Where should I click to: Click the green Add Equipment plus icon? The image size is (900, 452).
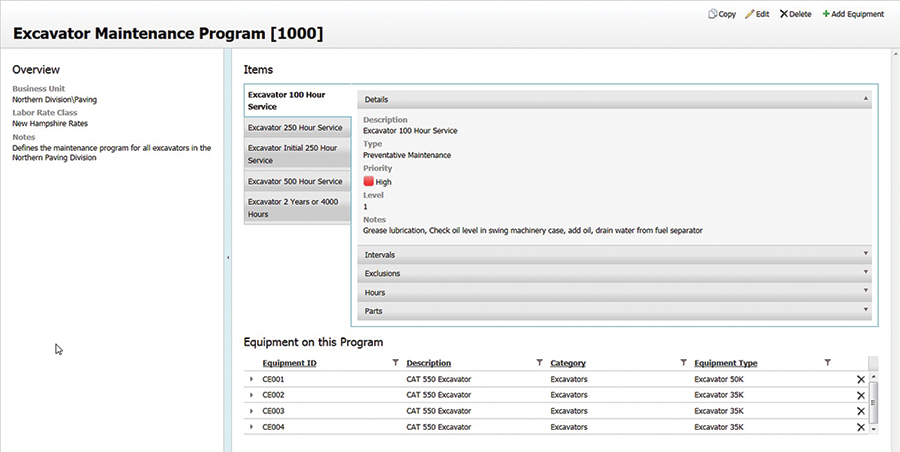(826, 14)
